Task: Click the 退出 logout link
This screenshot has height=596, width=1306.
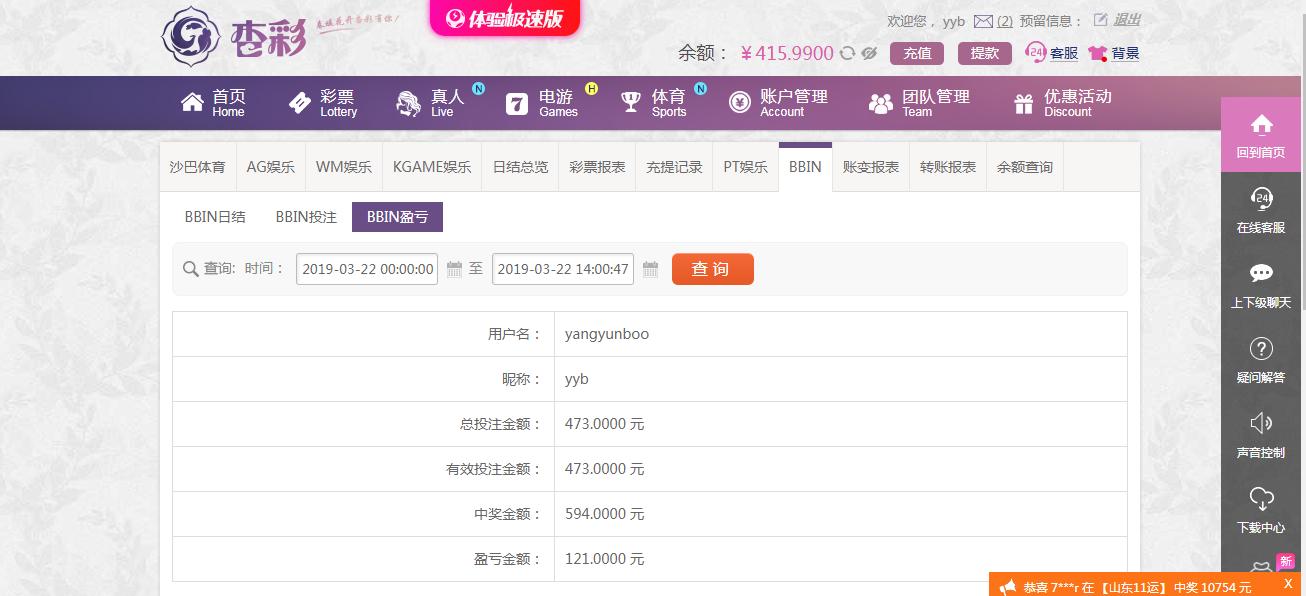Action: 1127,20
